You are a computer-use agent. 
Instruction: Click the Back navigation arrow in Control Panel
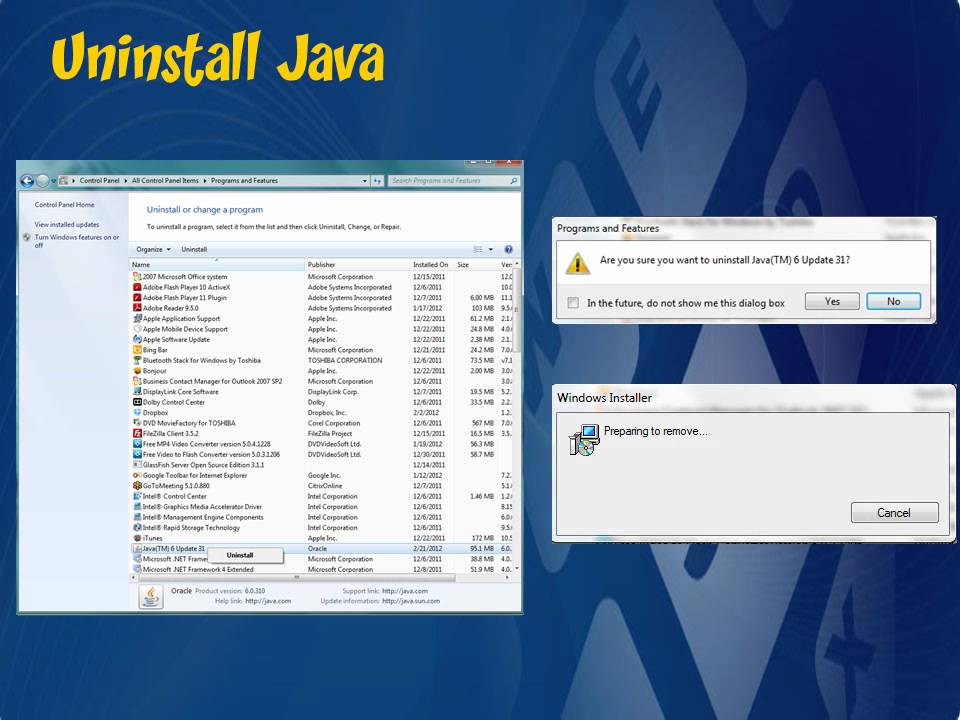tap(27, 181)
